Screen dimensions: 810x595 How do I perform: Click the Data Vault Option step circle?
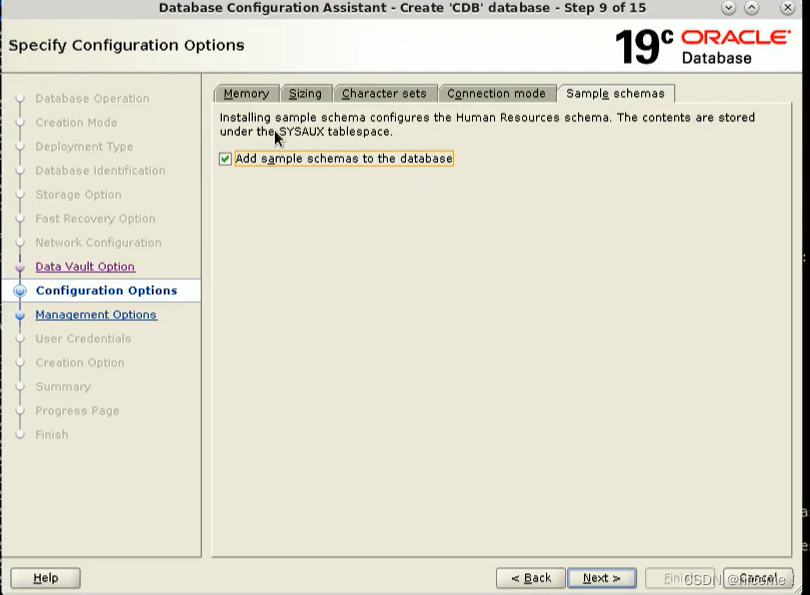click(x=22, y=266)
